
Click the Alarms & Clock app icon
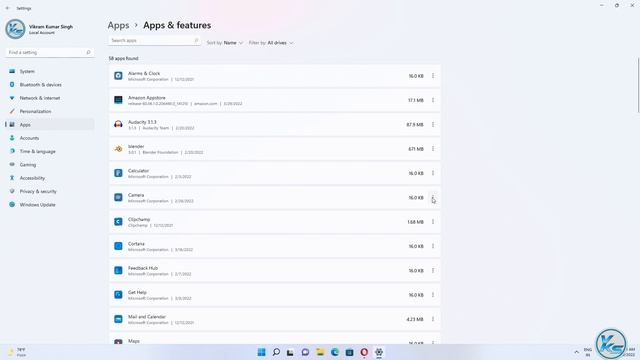click(118, 76)
